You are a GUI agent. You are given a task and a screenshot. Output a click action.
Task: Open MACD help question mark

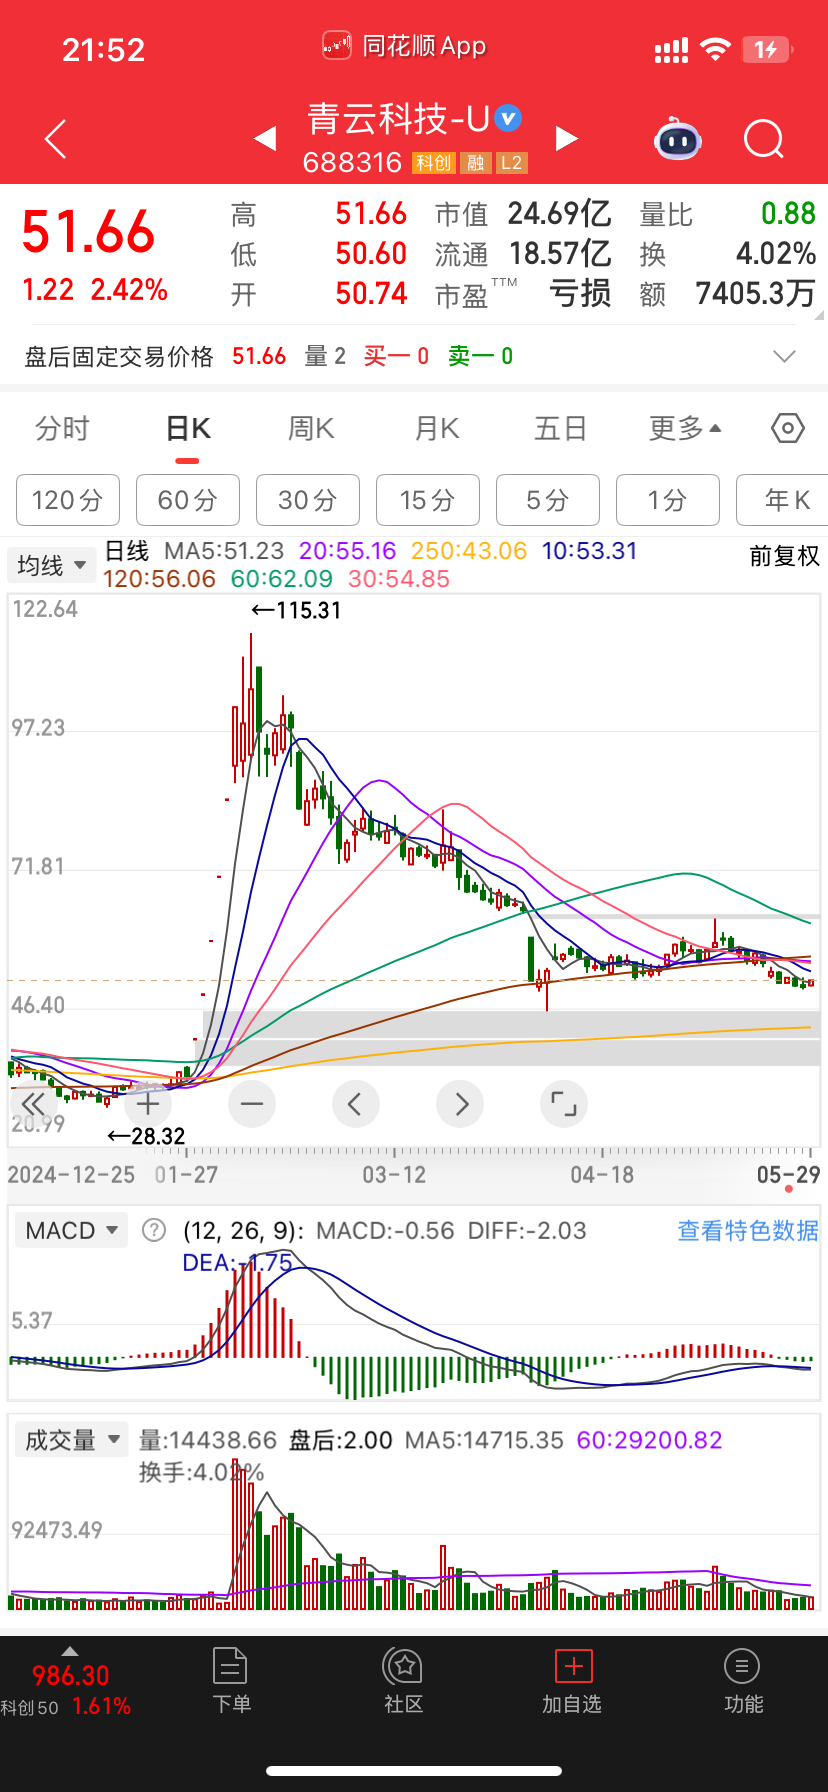(x=153, y=1230)
